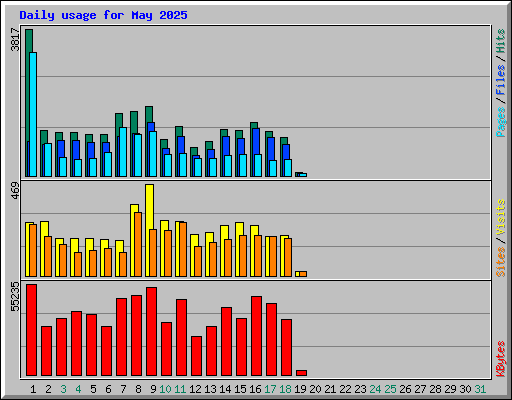Click green day label 10 on the x-axis
Image resolution: width=512 pixels, height=400 pixels.
165,389
